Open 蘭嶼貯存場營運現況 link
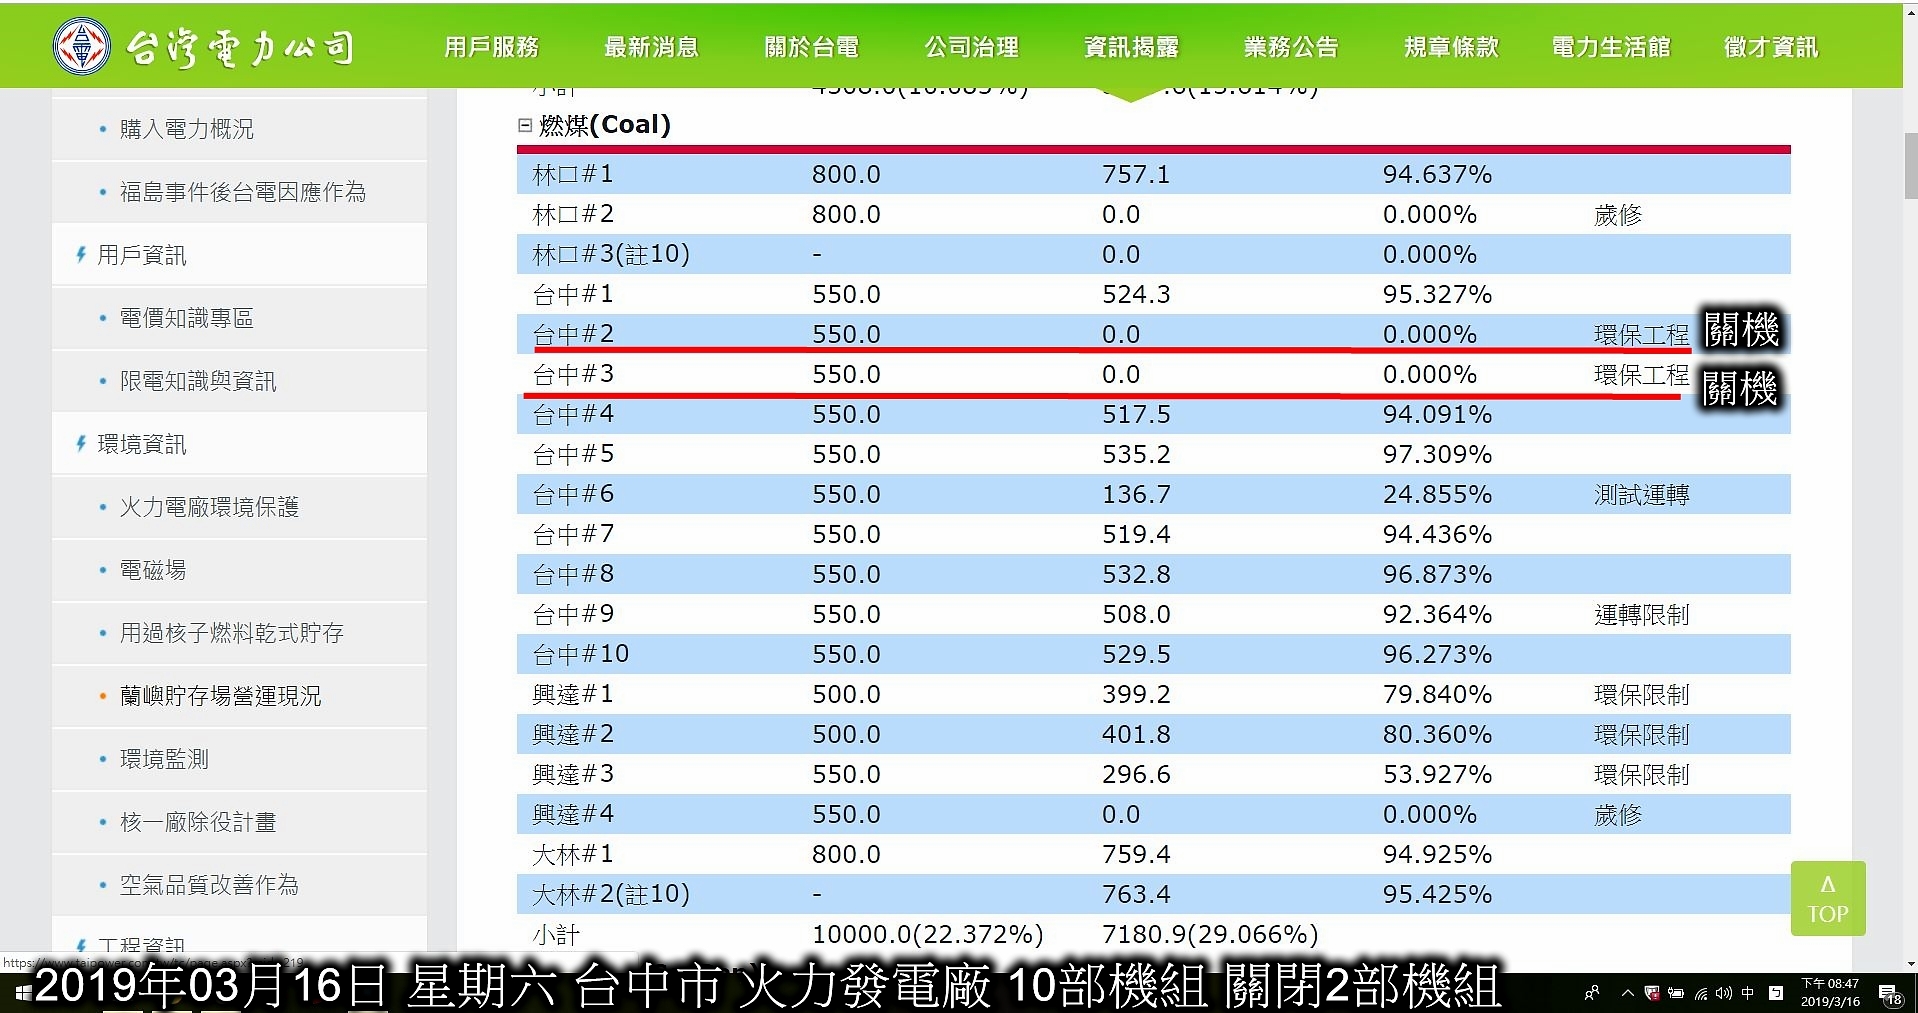The height and width of the screenshot is (1013, 1918). (221, 696)
